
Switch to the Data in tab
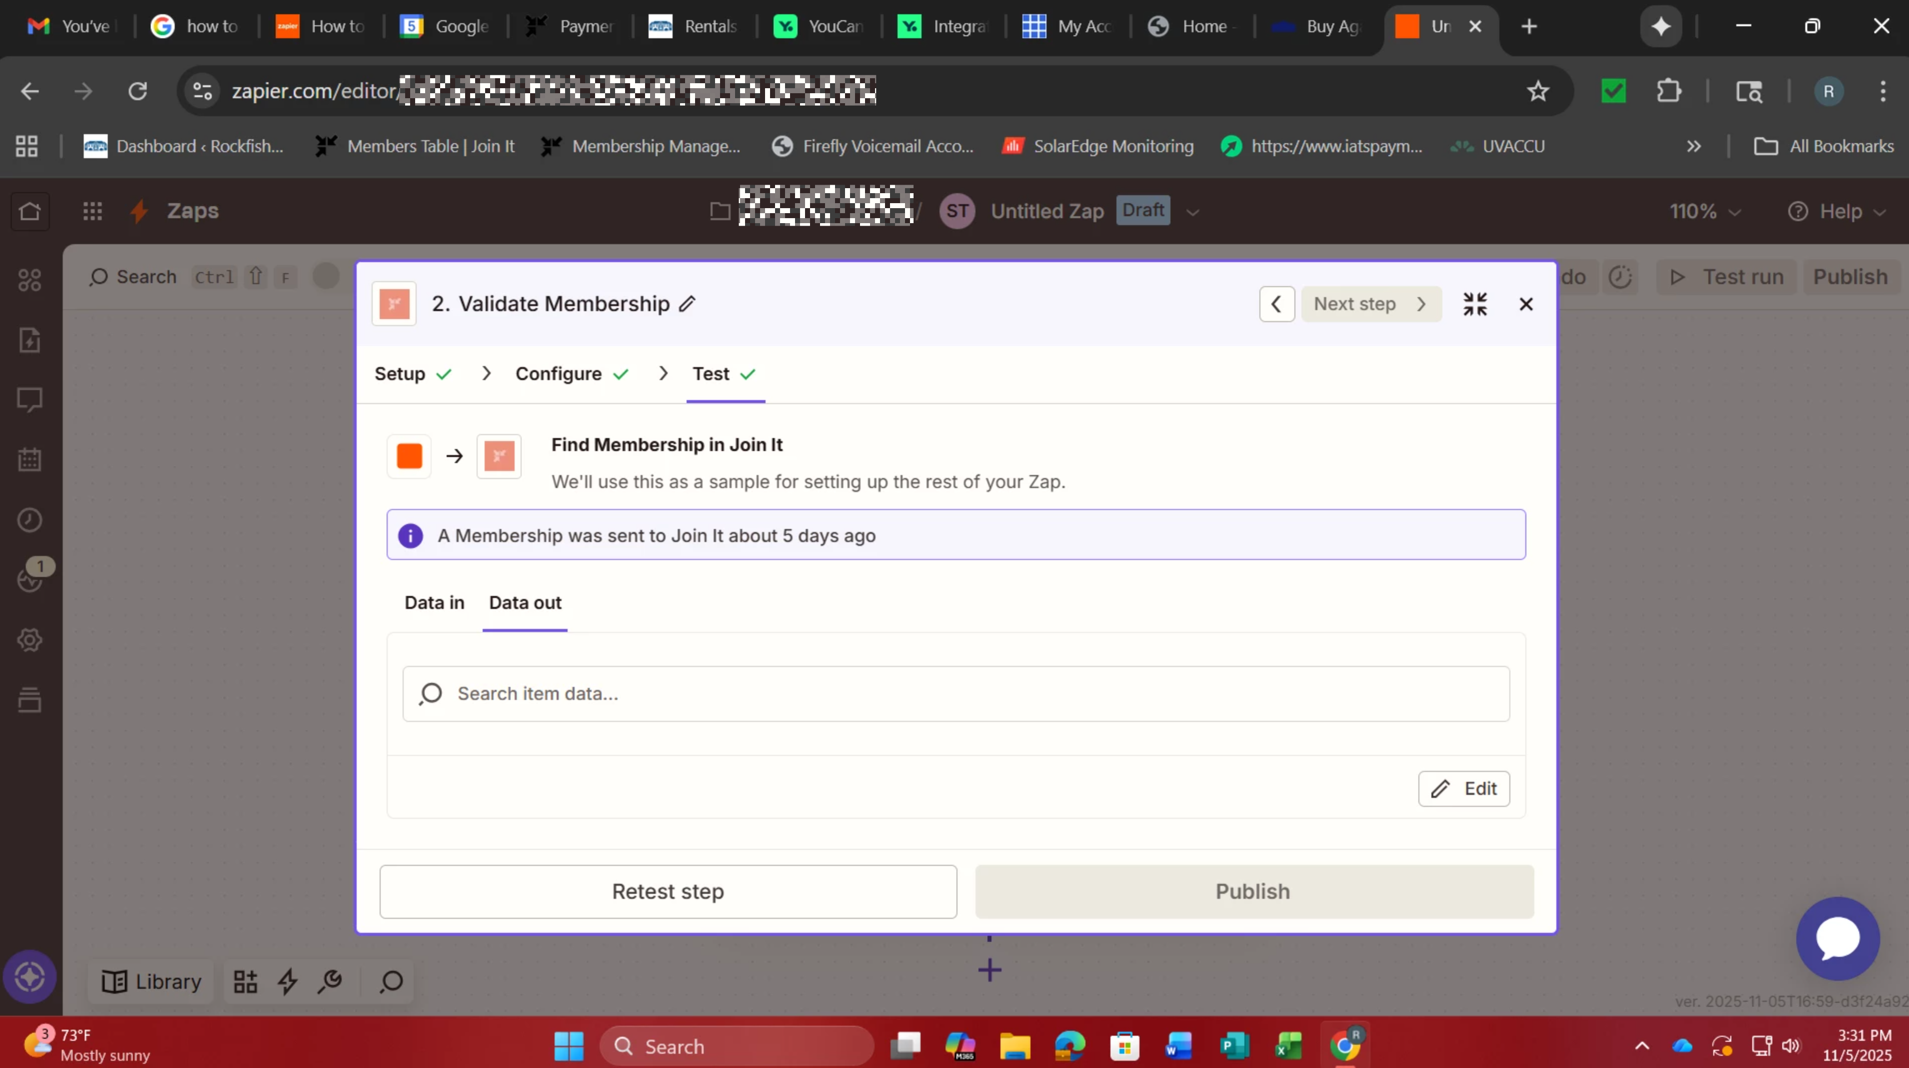pyautogui.click(x=433, y=603)
